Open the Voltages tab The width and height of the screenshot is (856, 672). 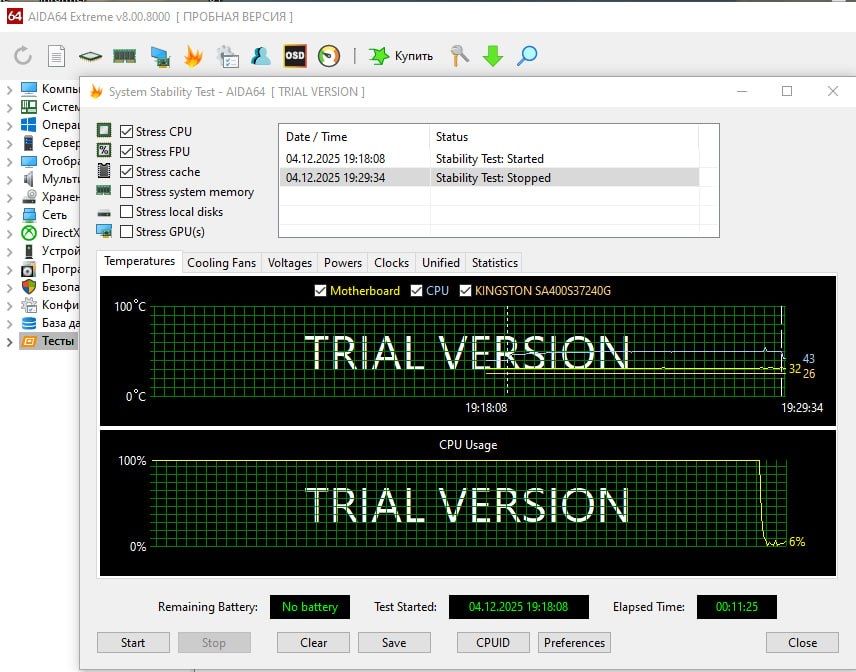tap(289, 263)
